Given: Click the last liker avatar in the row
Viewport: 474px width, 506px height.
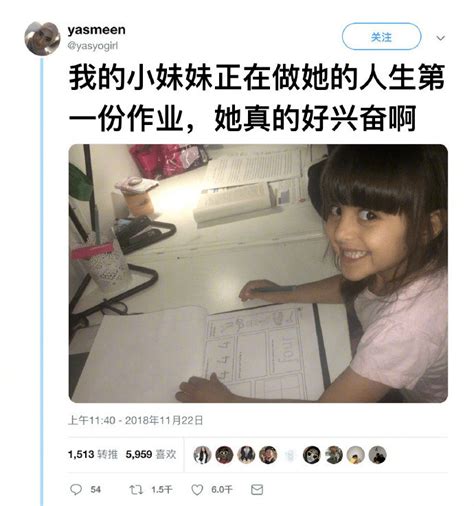Looking at the screenshot, I should coord(377,455).
